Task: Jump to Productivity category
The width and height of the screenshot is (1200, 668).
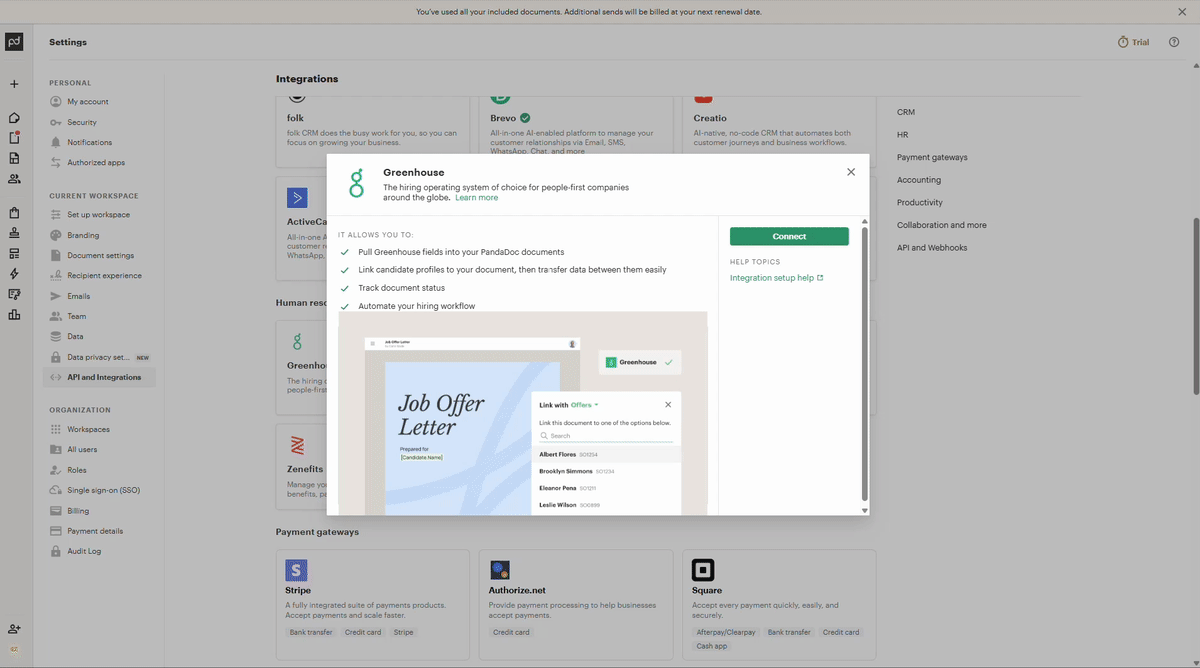Action: (x=920, y=202)
